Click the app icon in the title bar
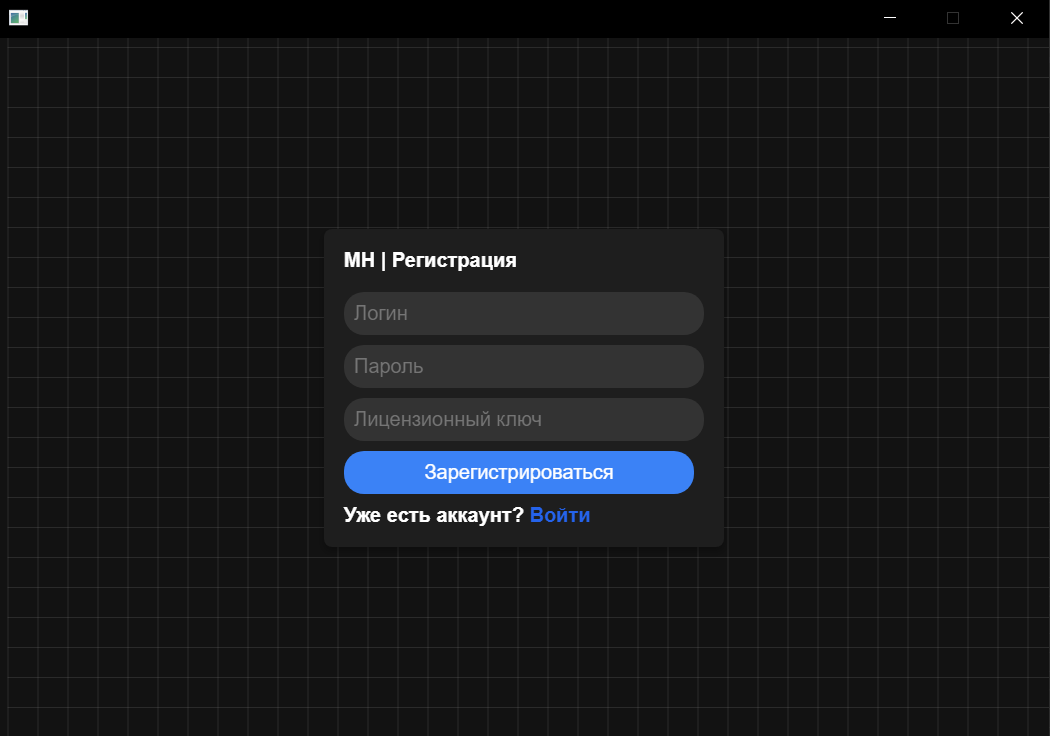This screenshot has height=736, width=1050. coord(18,18)
